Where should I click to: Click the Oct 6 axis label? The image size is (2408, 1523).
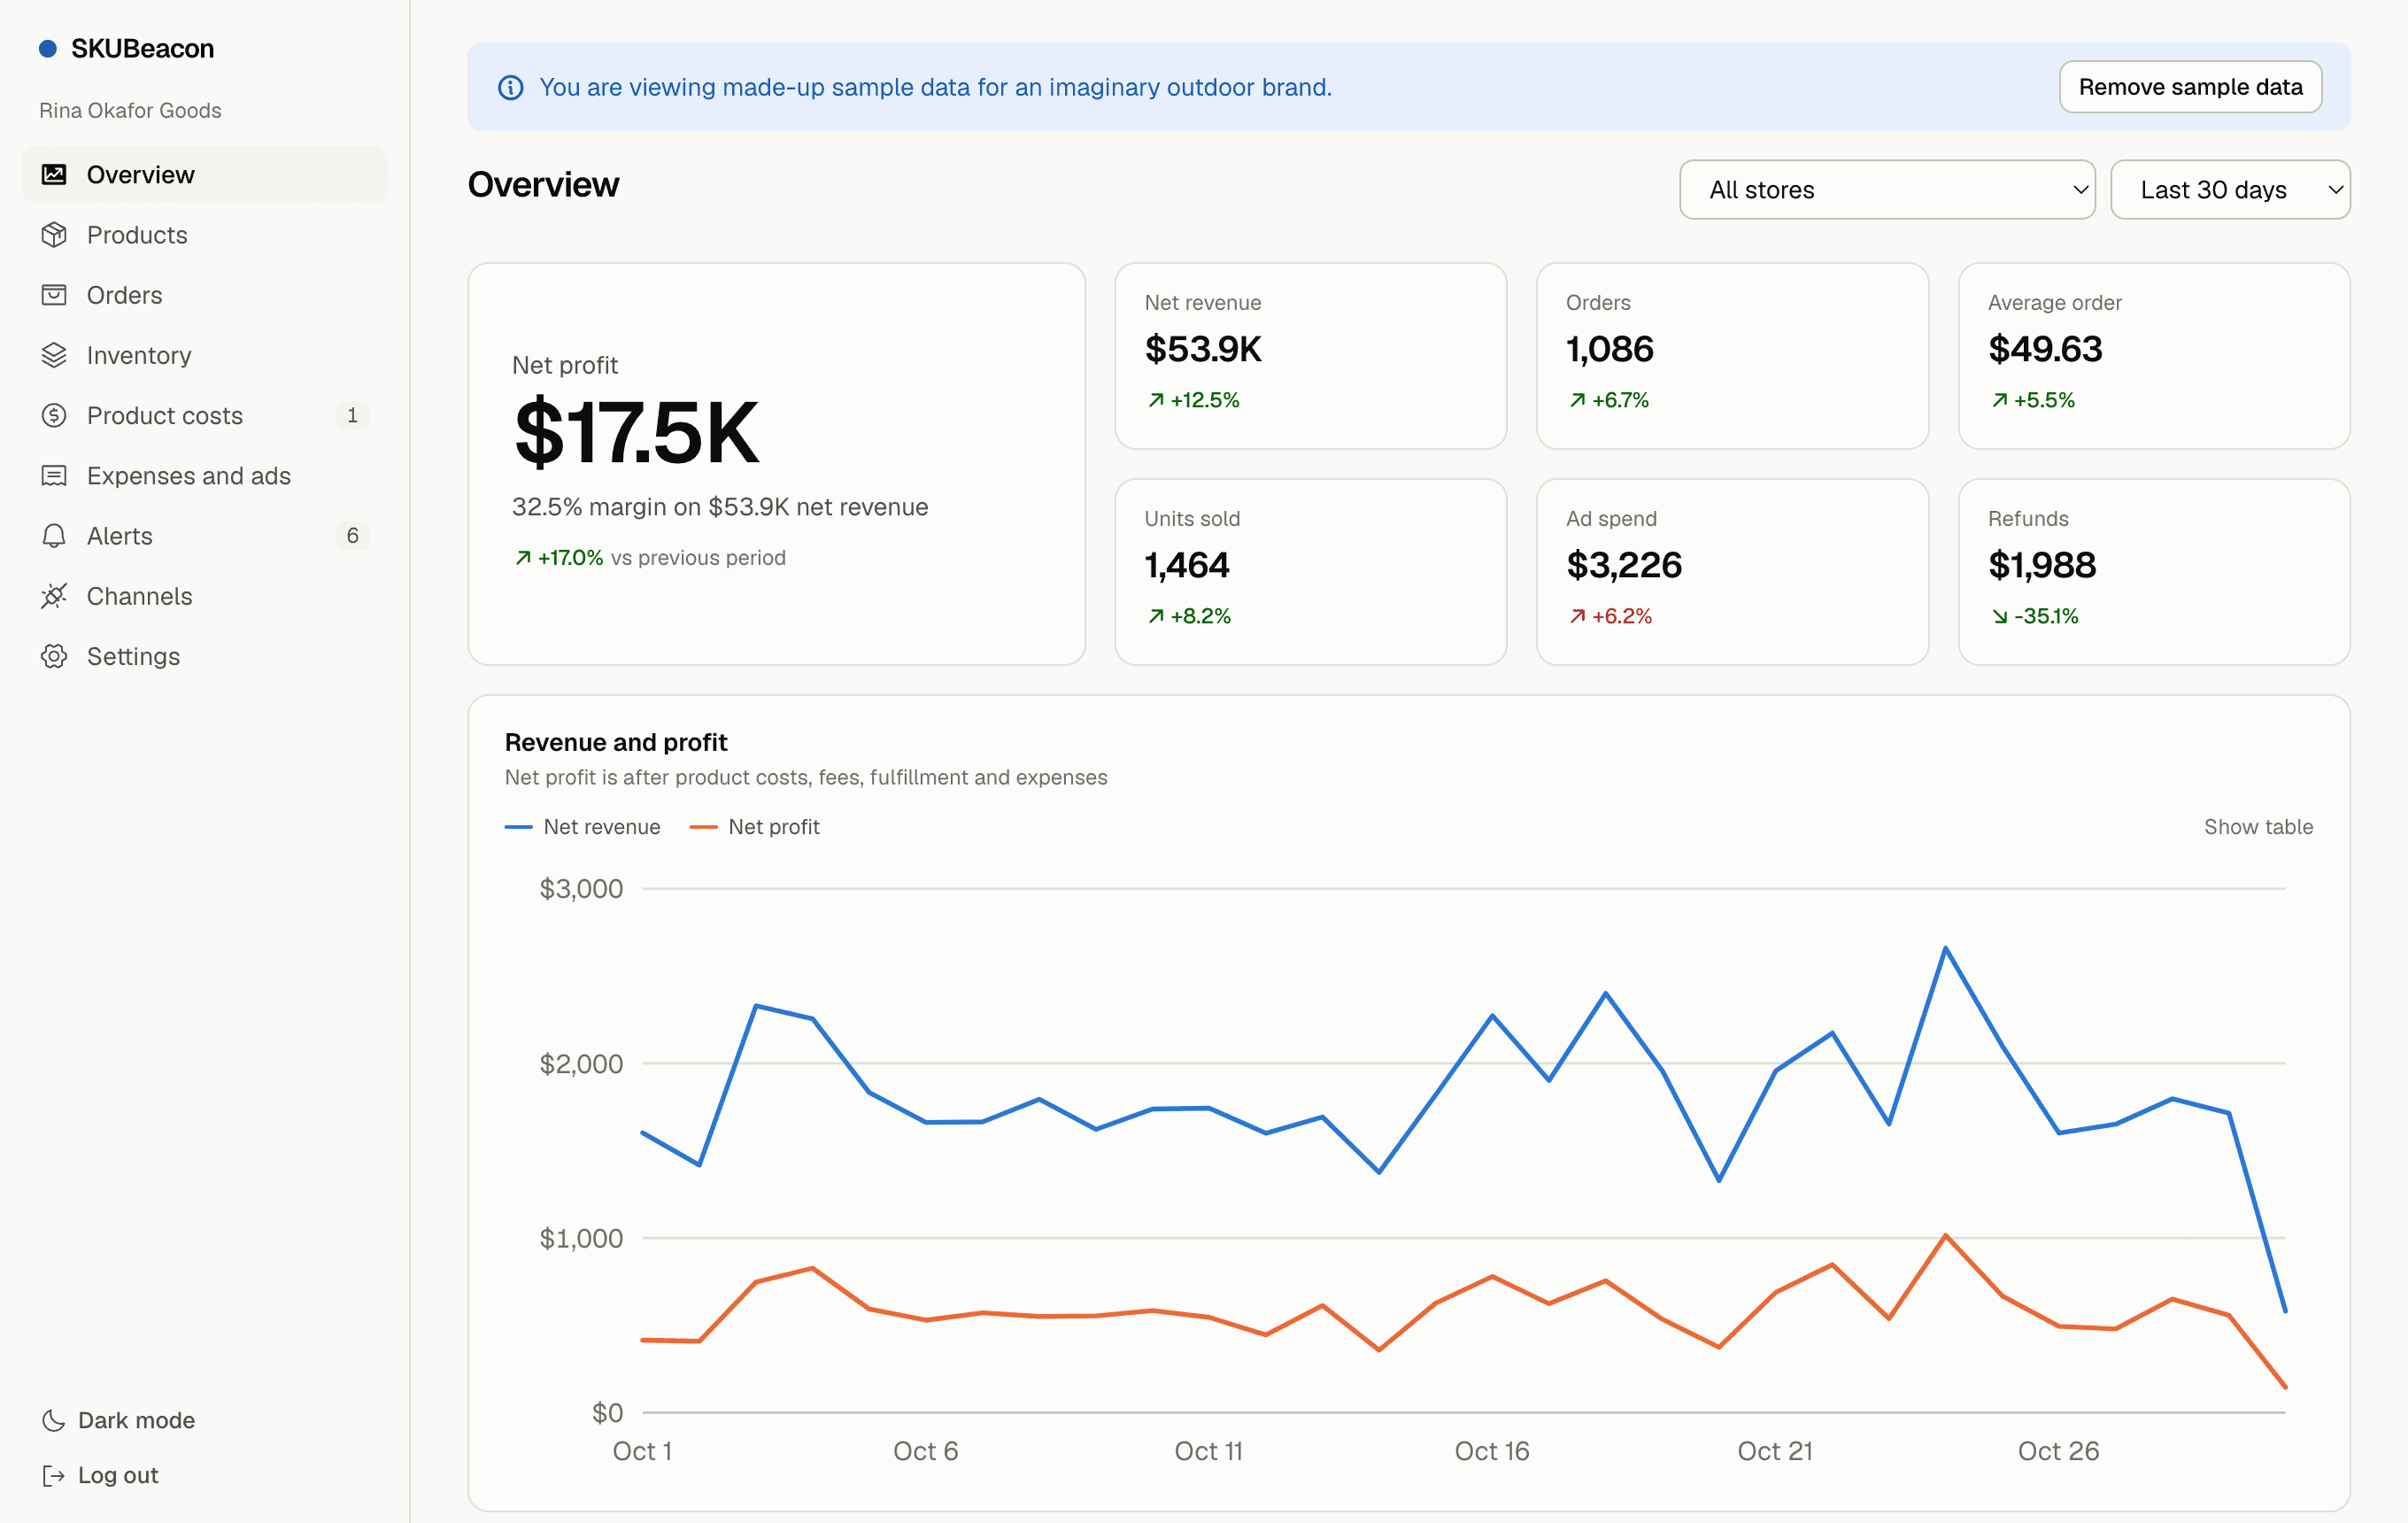pos(925,1451)
